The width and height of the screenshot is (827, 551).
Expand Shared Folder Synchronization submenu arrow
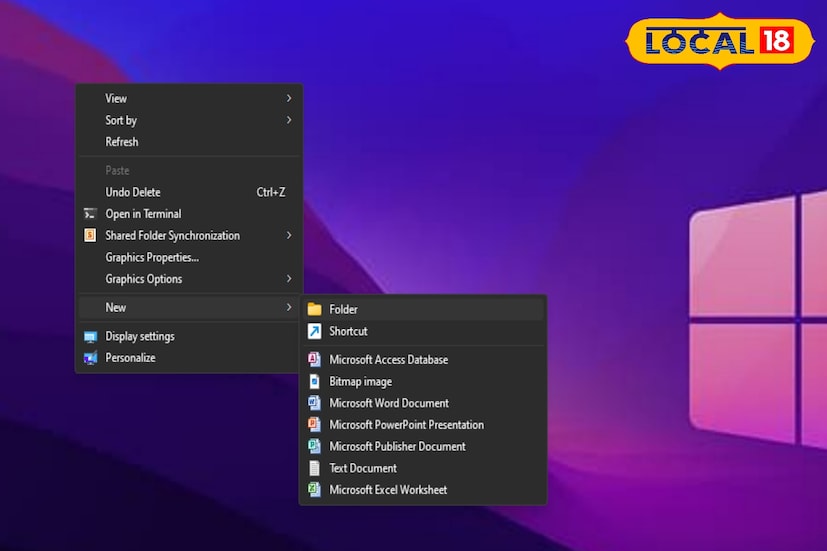(x=289, y=236)
